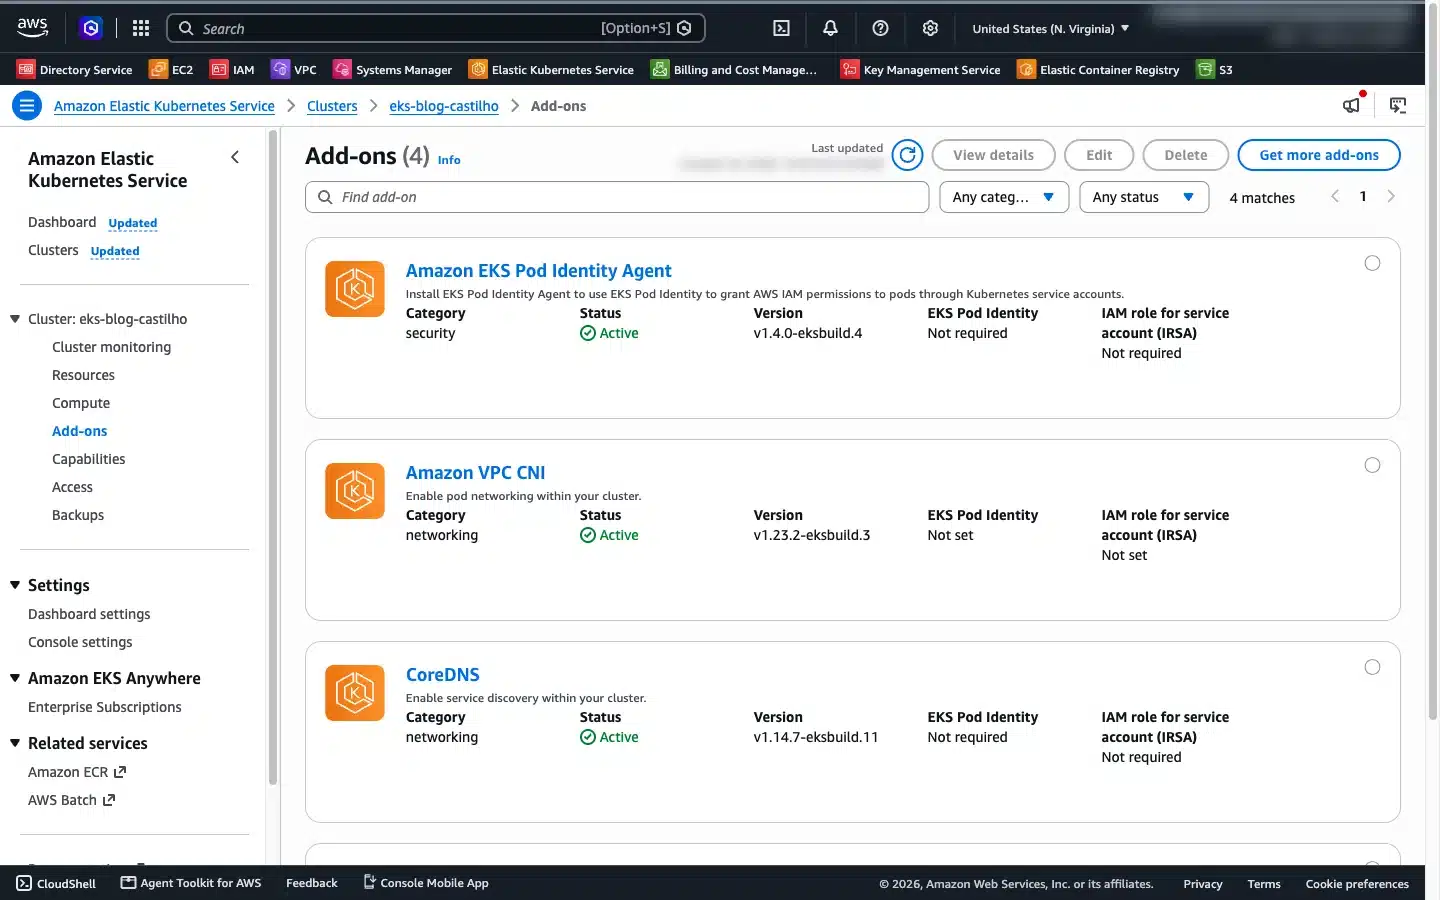Screen dimensions: 1440x900
Task: Open Capabilities in the sidebar
Action: point(88,459)
